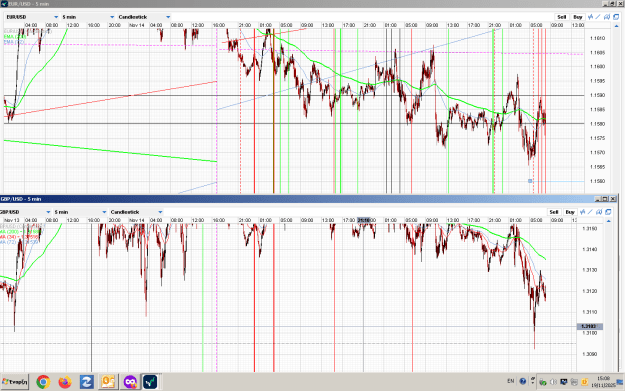Open indicators icon in EUR/USD toolbar
This screenshot has width=625, height=391.
point(590,17)
